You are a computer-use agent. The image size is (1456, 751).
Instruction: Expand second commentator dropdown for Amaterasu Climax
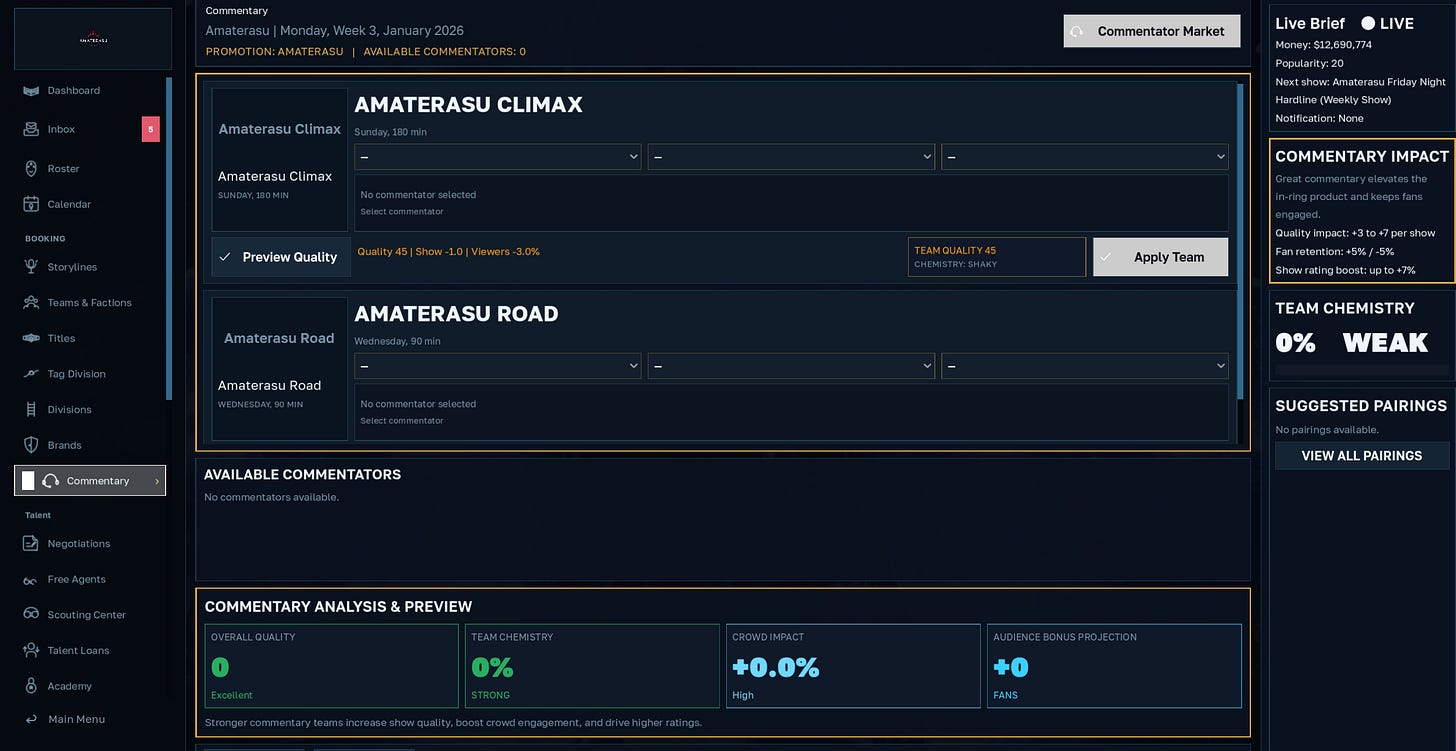click(x=791, y=157)
